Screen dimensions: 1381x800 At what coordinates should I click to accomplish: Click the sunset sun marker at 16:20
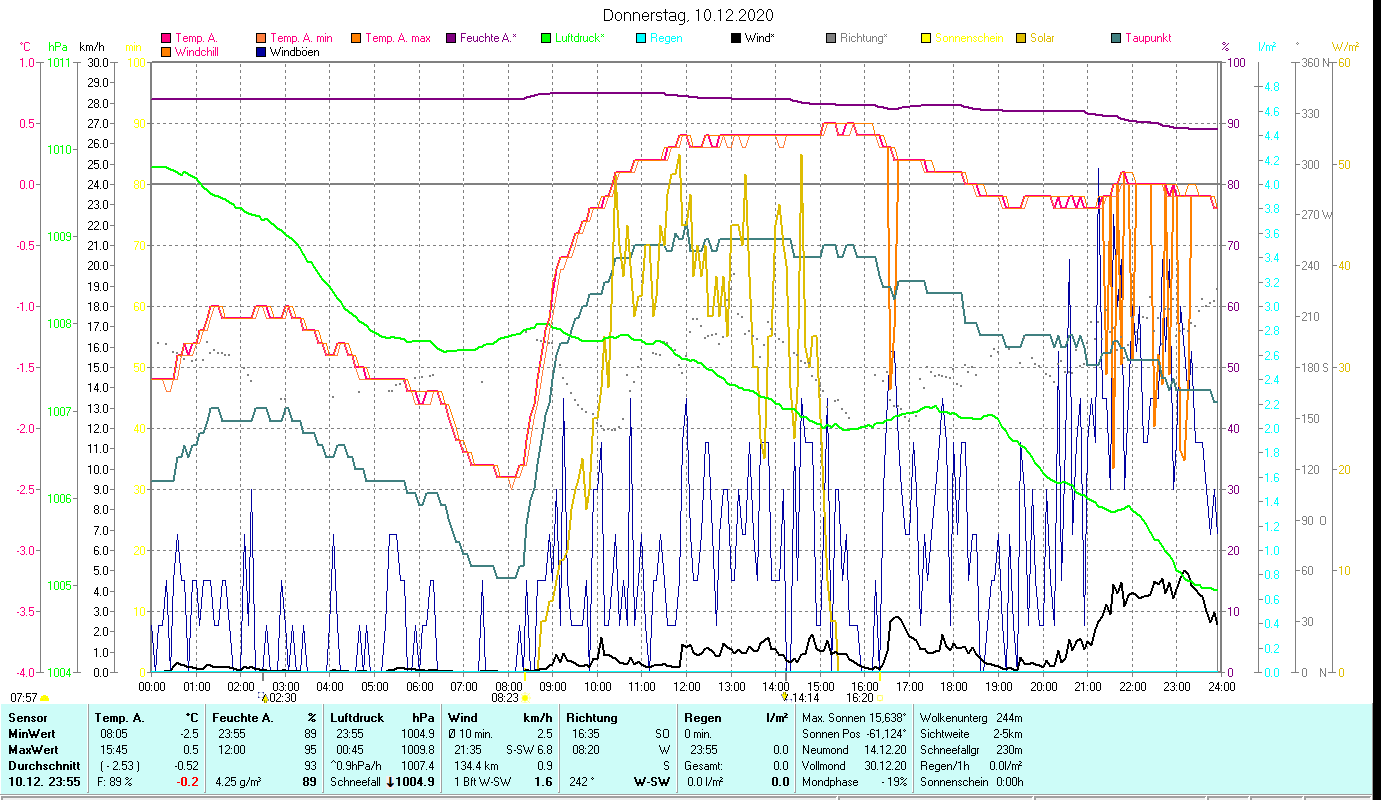(x=880, y=698)
